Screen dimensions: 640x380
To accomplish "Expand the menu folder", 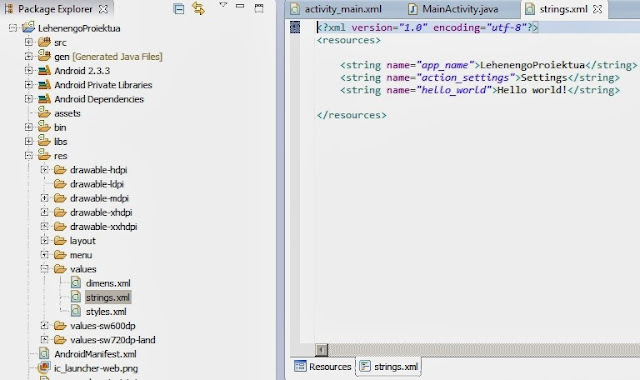I will point(44,255).
